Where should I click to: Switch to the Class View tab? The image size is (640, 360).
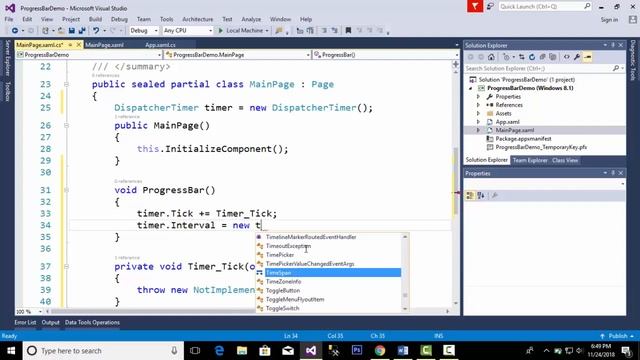point(565,160)
